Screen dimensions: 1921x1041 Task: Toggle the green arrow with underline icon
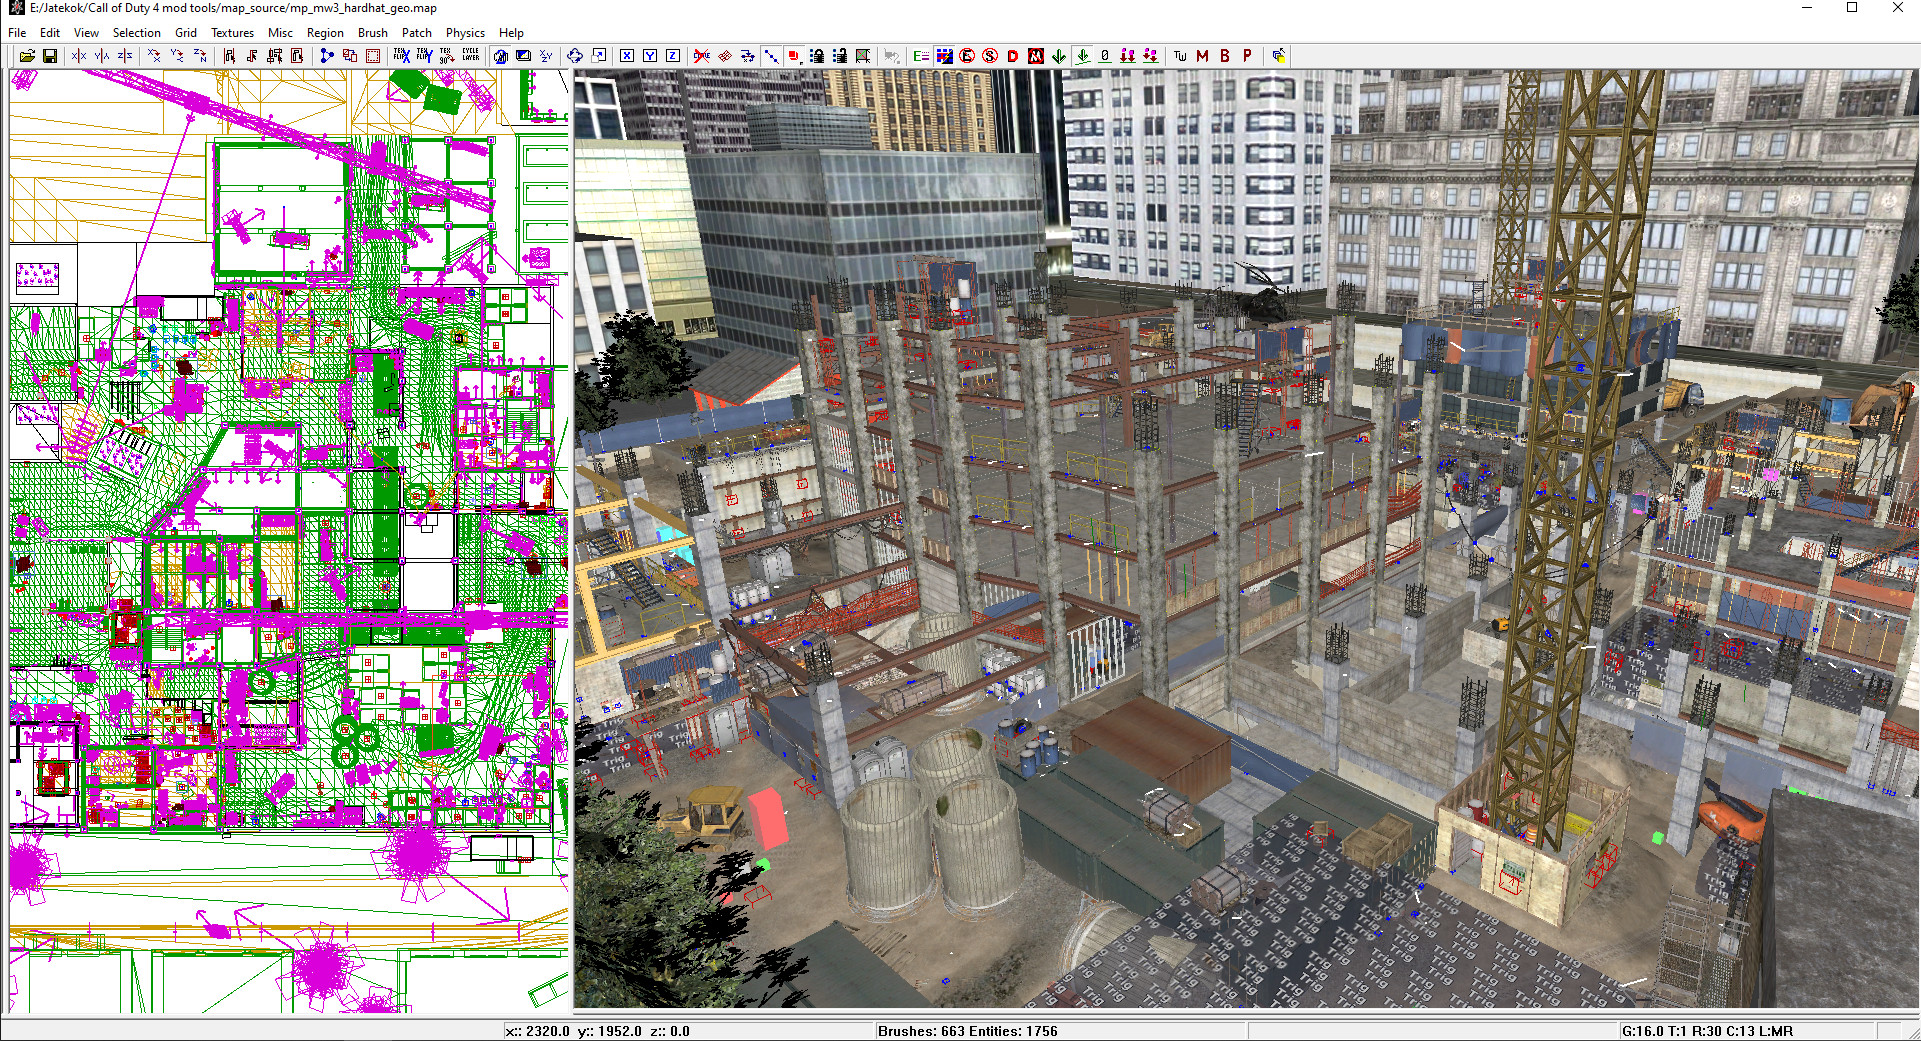click(x=1082, y=56)
